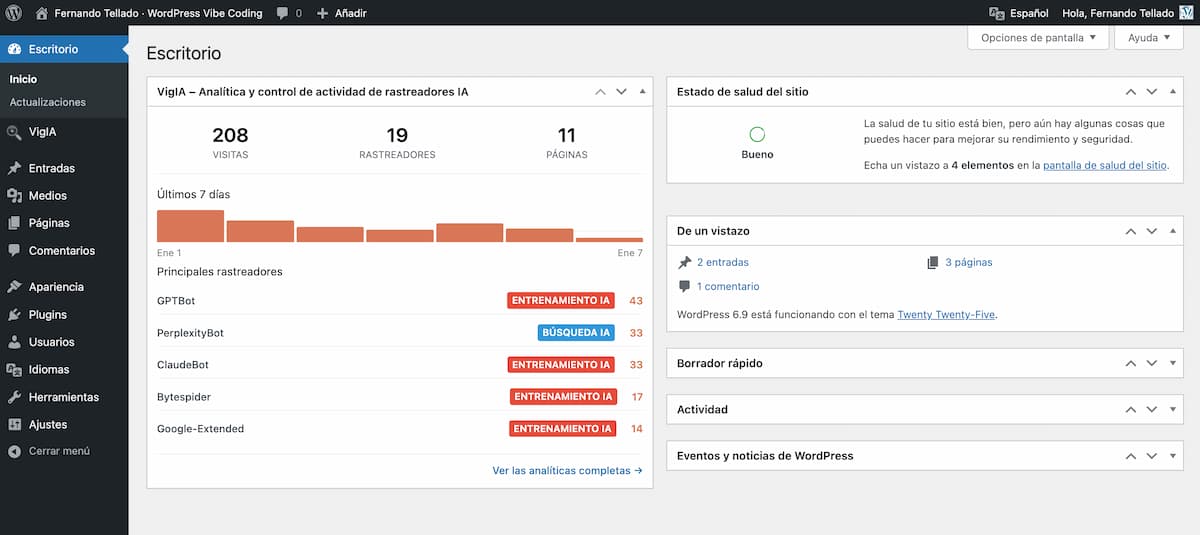Click the VigIA magnifier icon in sidebar

(14, 132)
